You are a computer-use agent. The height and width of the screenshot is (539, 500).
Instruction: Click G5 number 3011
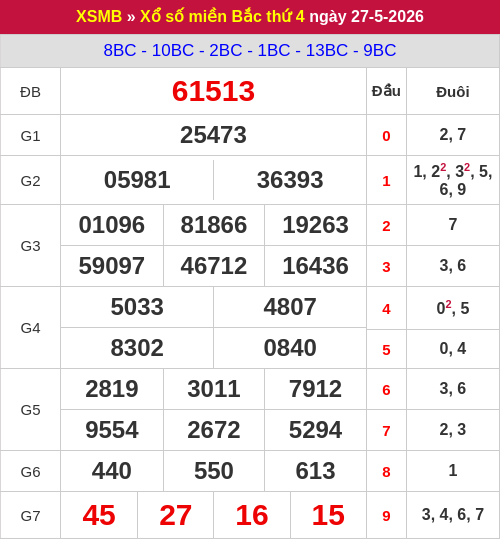tap(214, 389)
